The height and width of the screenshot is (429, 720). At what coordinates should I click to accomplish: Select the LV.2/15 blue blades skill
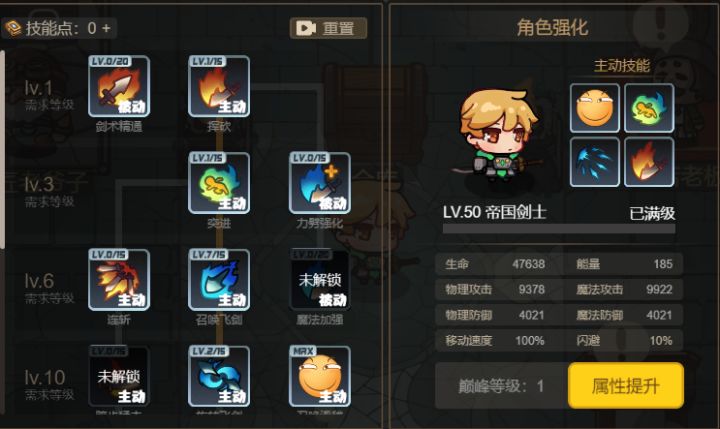[219, 376]
